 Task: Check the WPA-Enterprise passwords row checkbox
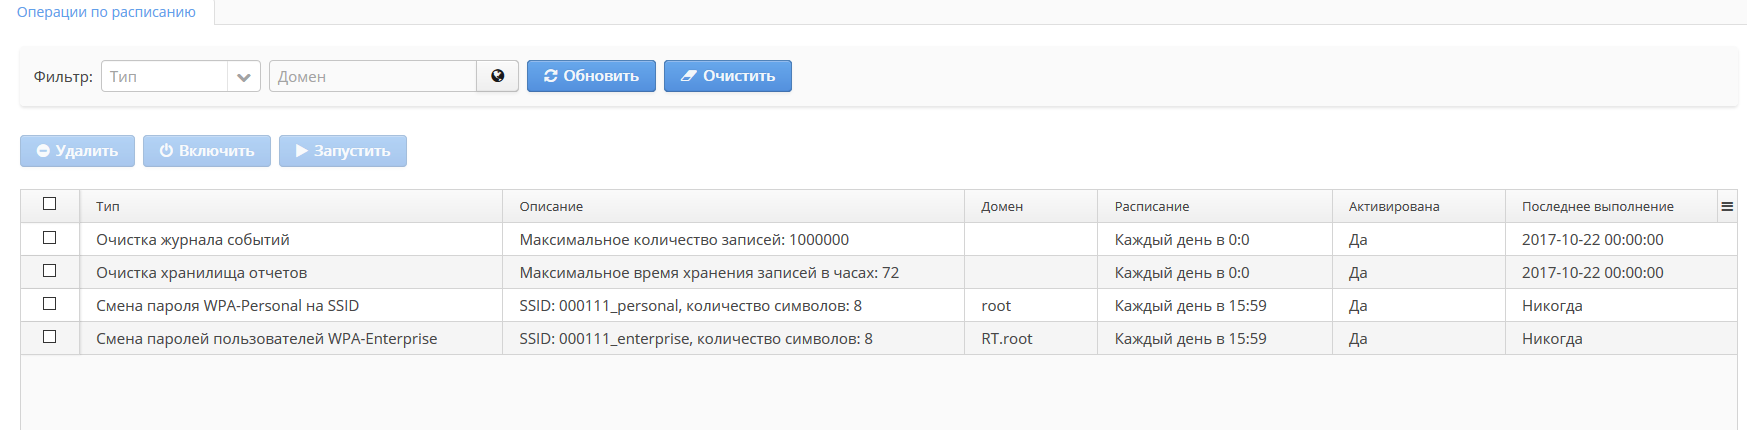(49, 337)
